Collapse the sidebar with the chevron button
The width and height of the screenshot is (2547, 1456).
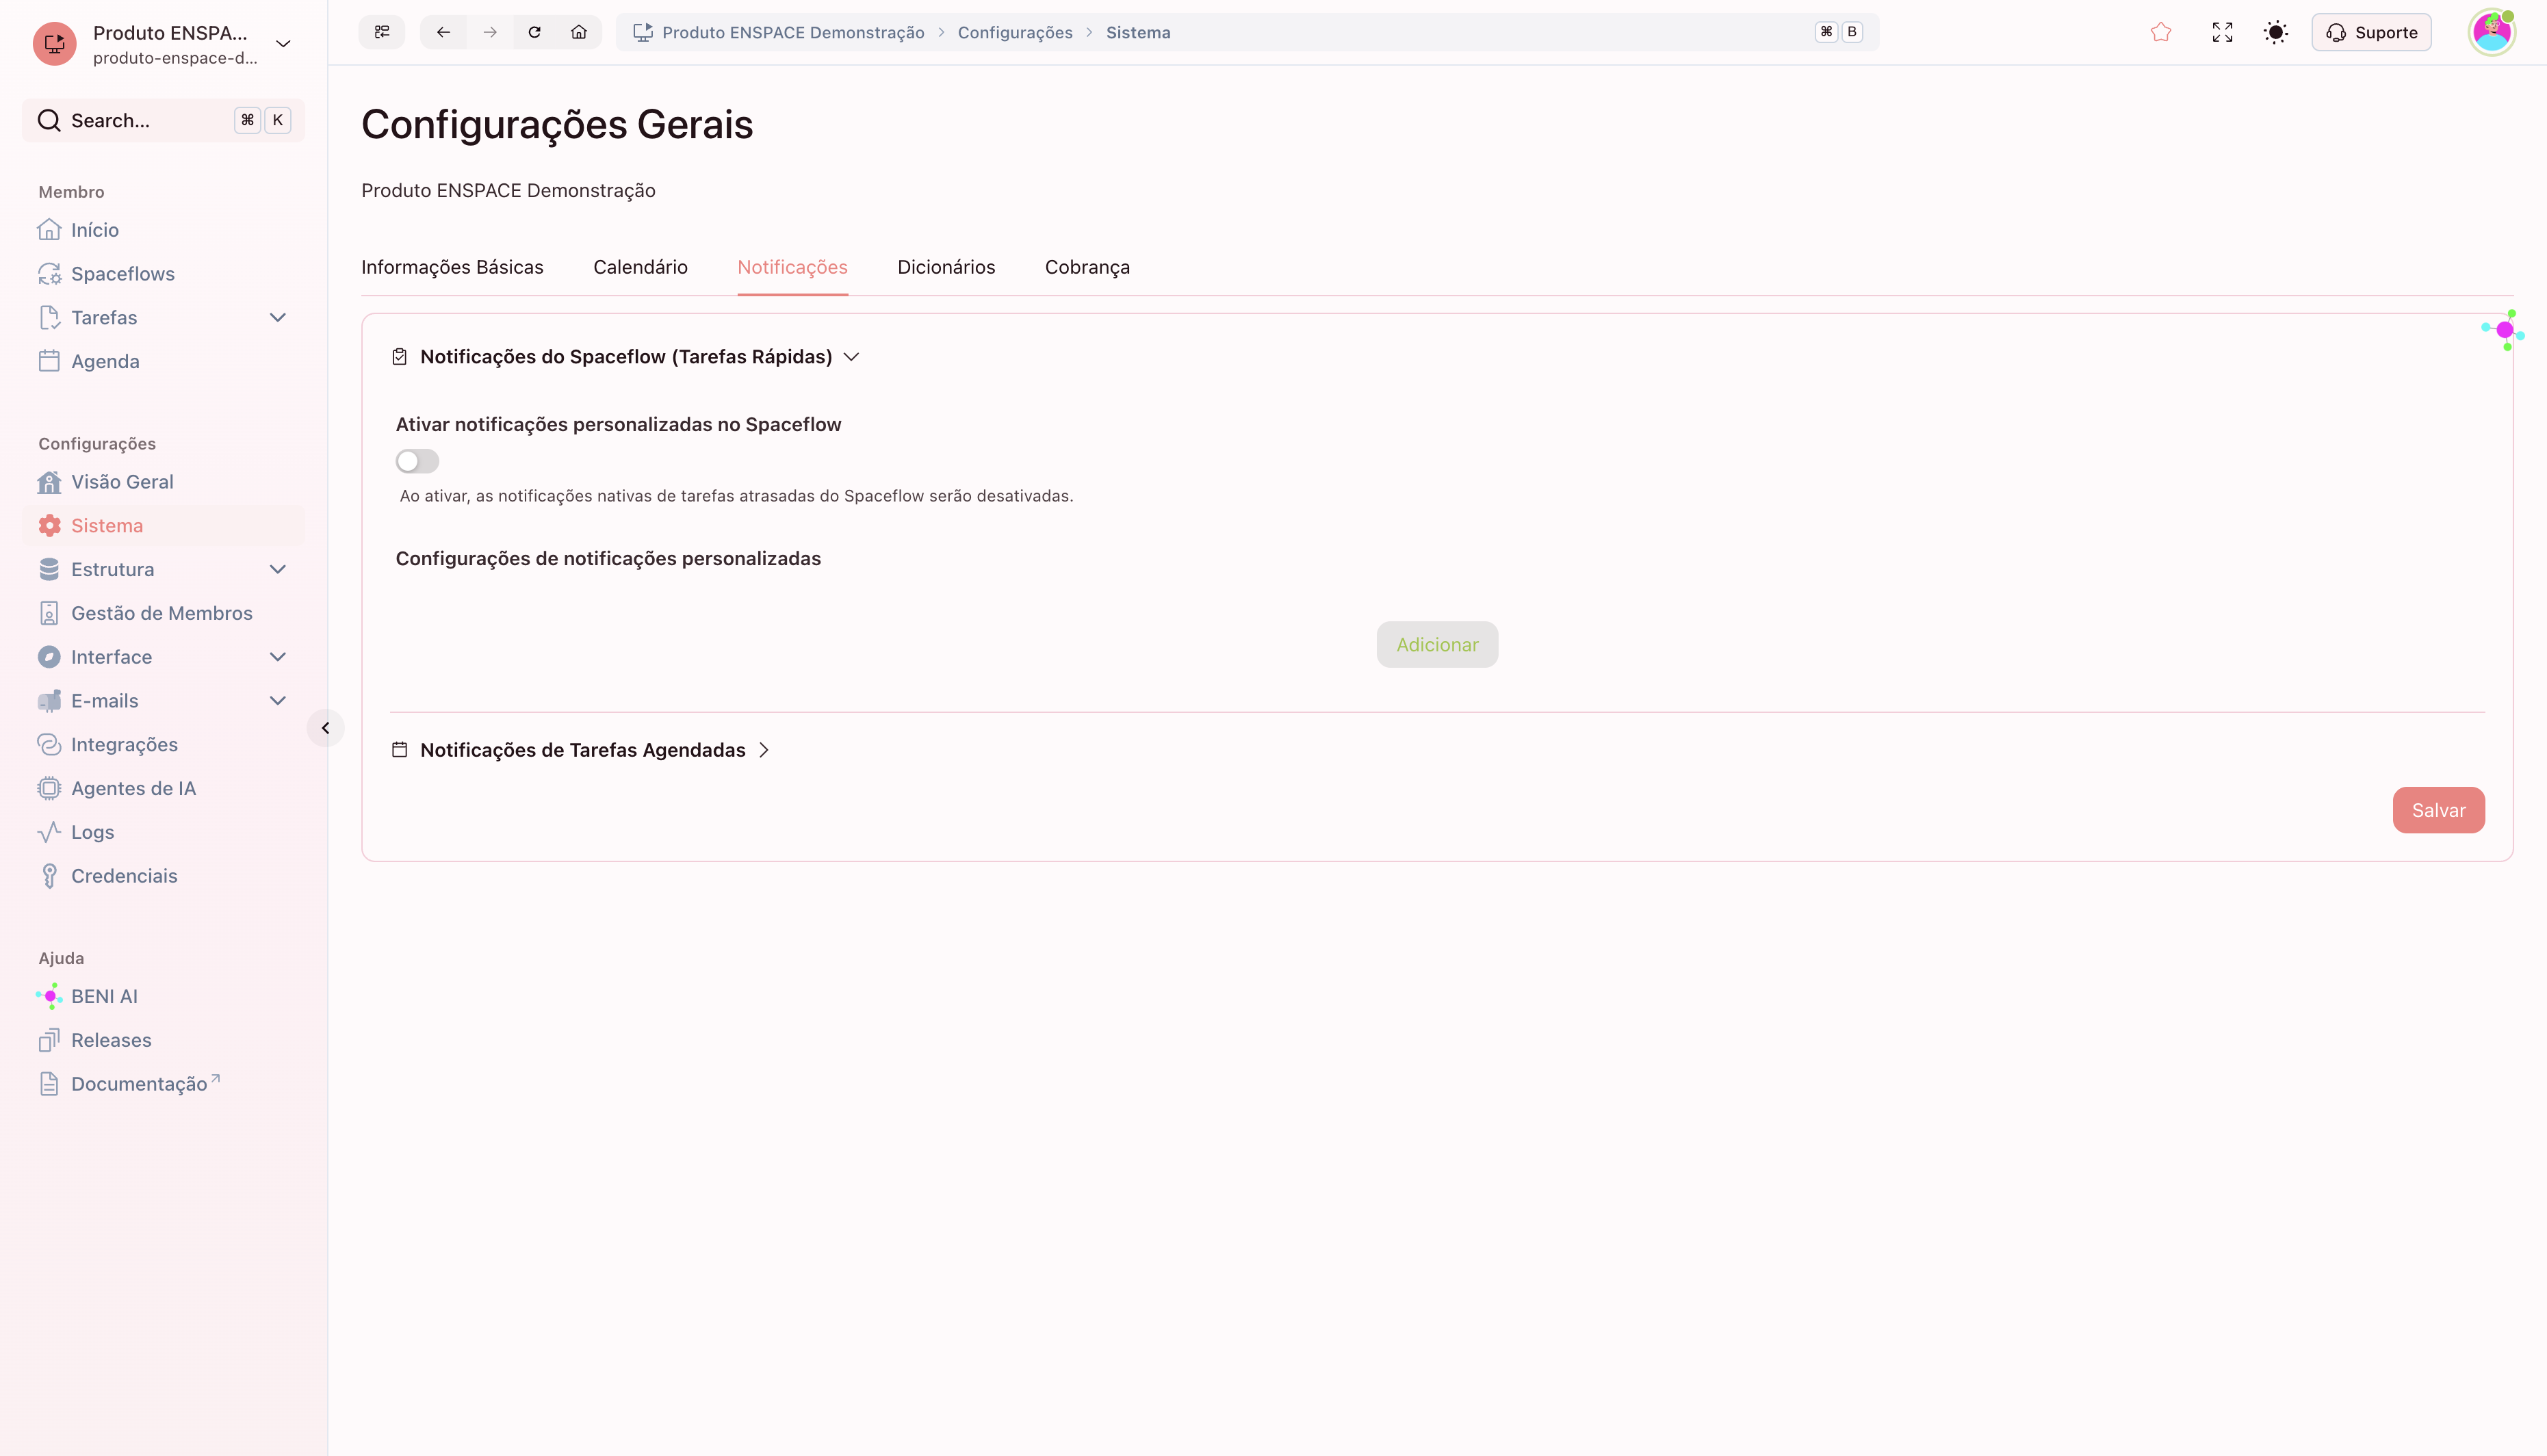325,728
